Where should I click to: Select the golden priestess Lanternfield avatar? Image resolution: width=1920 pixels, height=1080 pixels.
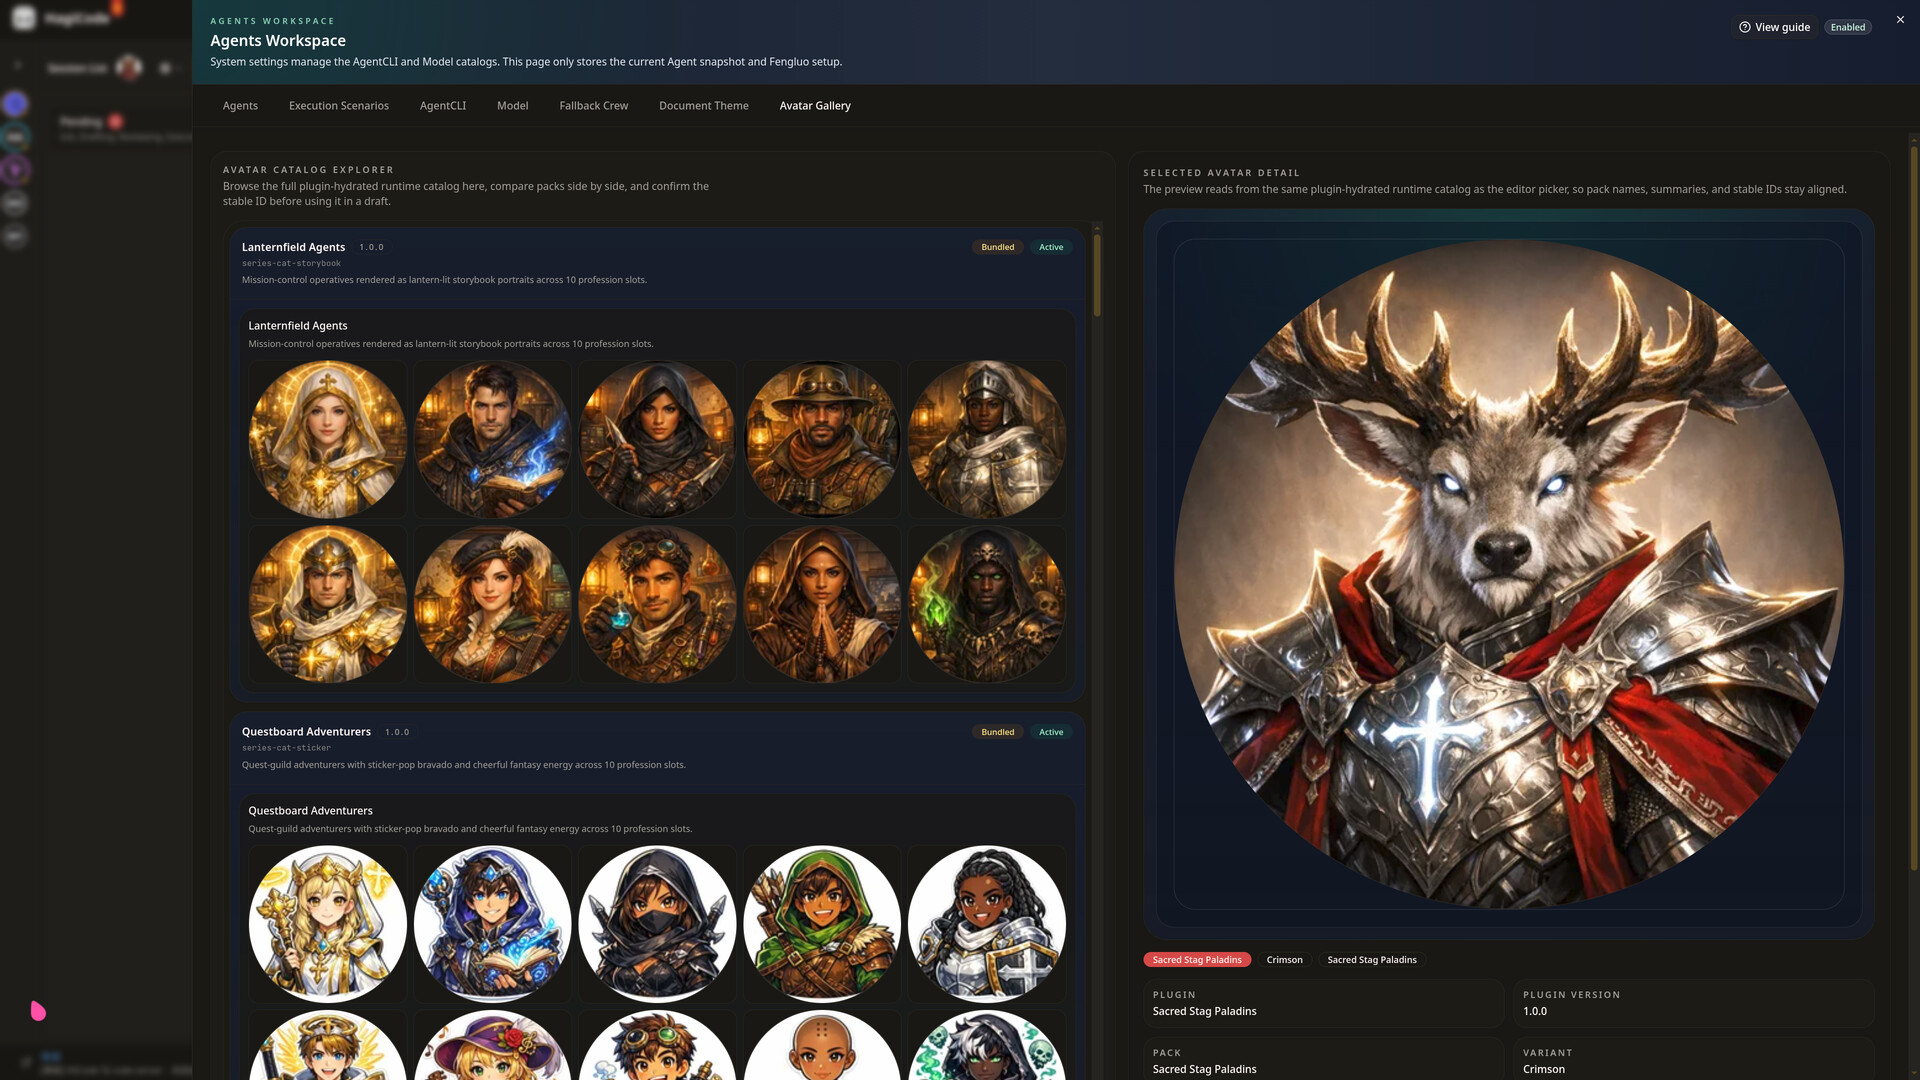327,439
